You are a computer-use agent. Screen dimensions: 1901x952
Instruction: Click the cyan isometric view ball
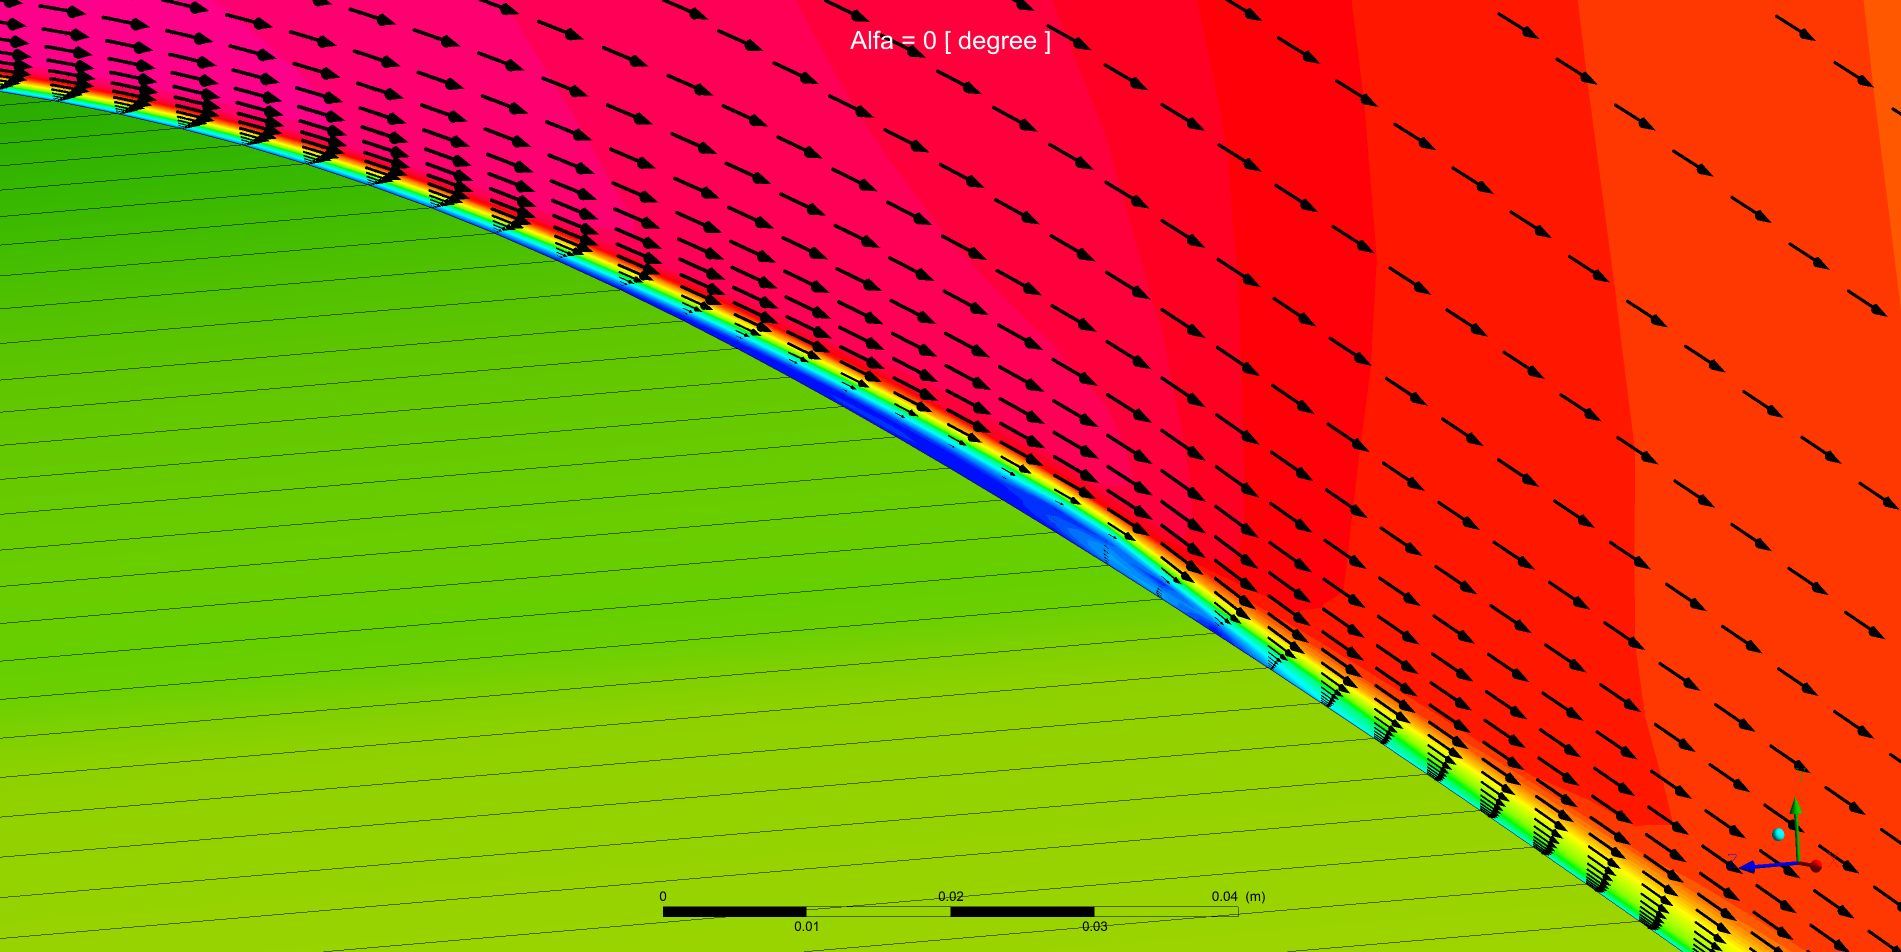pyautogui.click(x=1779, y=834)
